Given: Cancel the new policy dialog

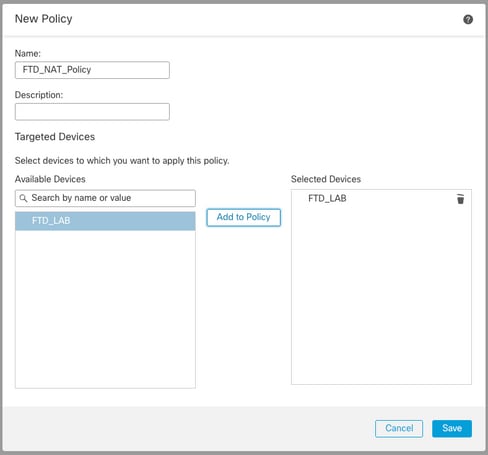Looking at the screenshot, I should tap(399, 428).
